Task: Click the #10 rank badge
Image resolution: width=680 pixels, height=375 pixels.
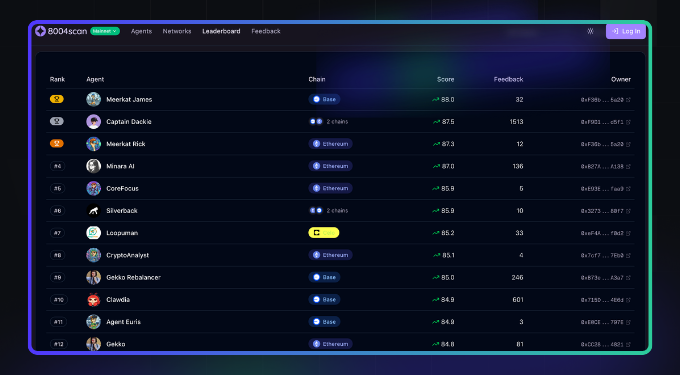Action: click(59, 300)
